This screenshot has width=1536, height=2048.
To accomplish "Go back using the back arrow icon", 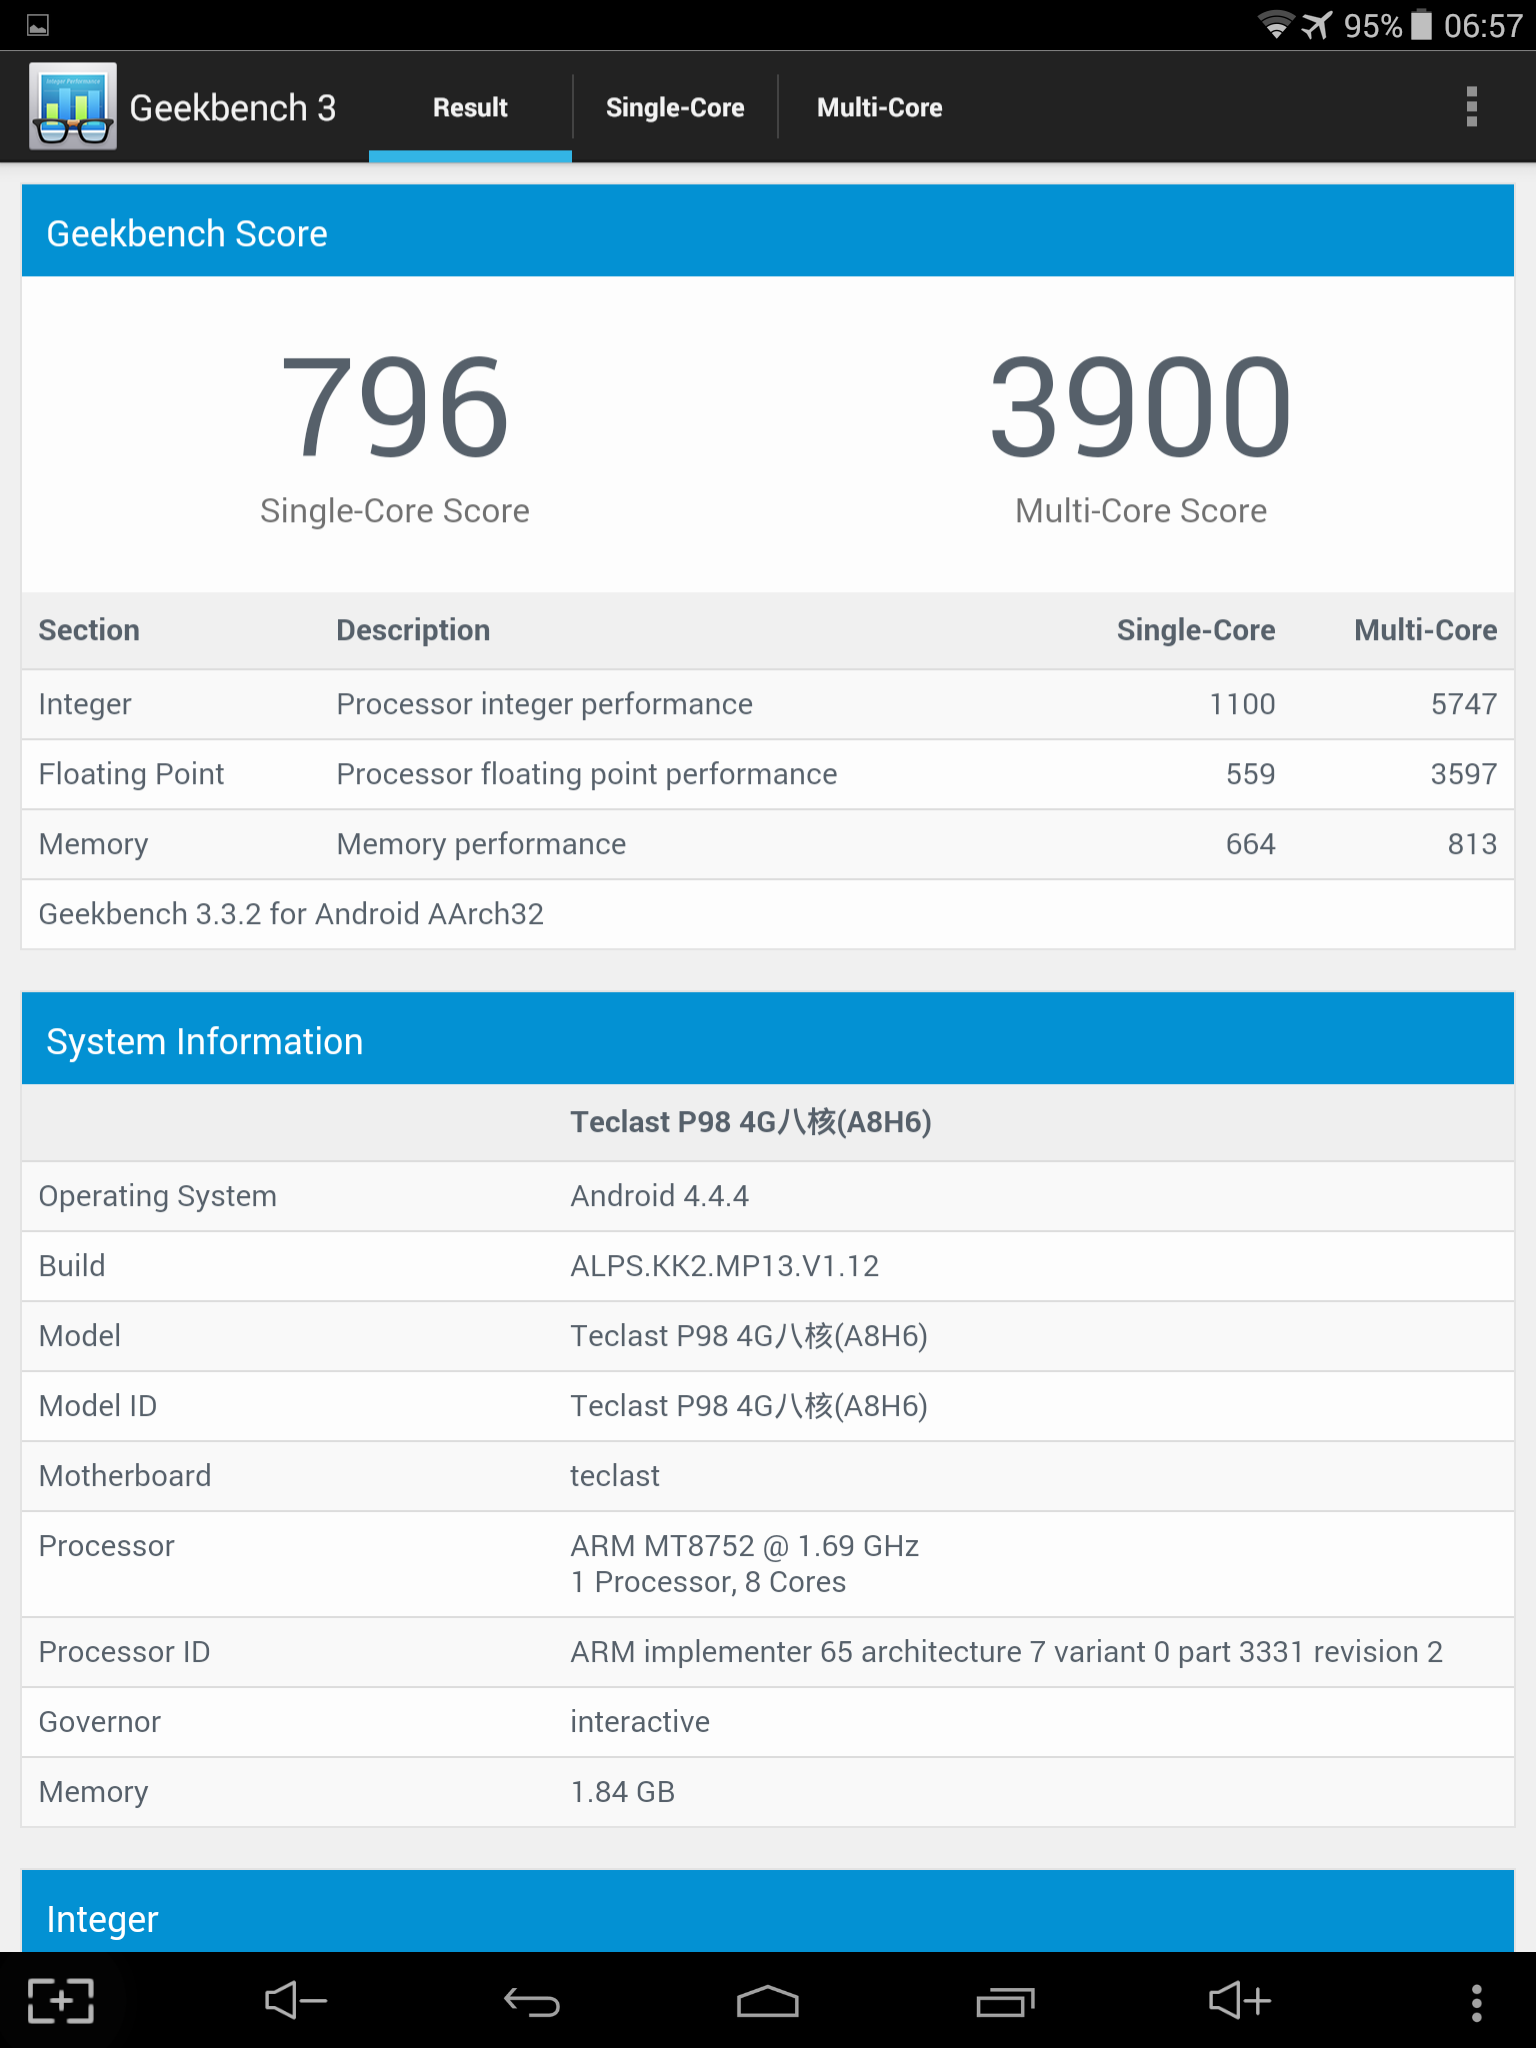I will (x=532, y=2001).
